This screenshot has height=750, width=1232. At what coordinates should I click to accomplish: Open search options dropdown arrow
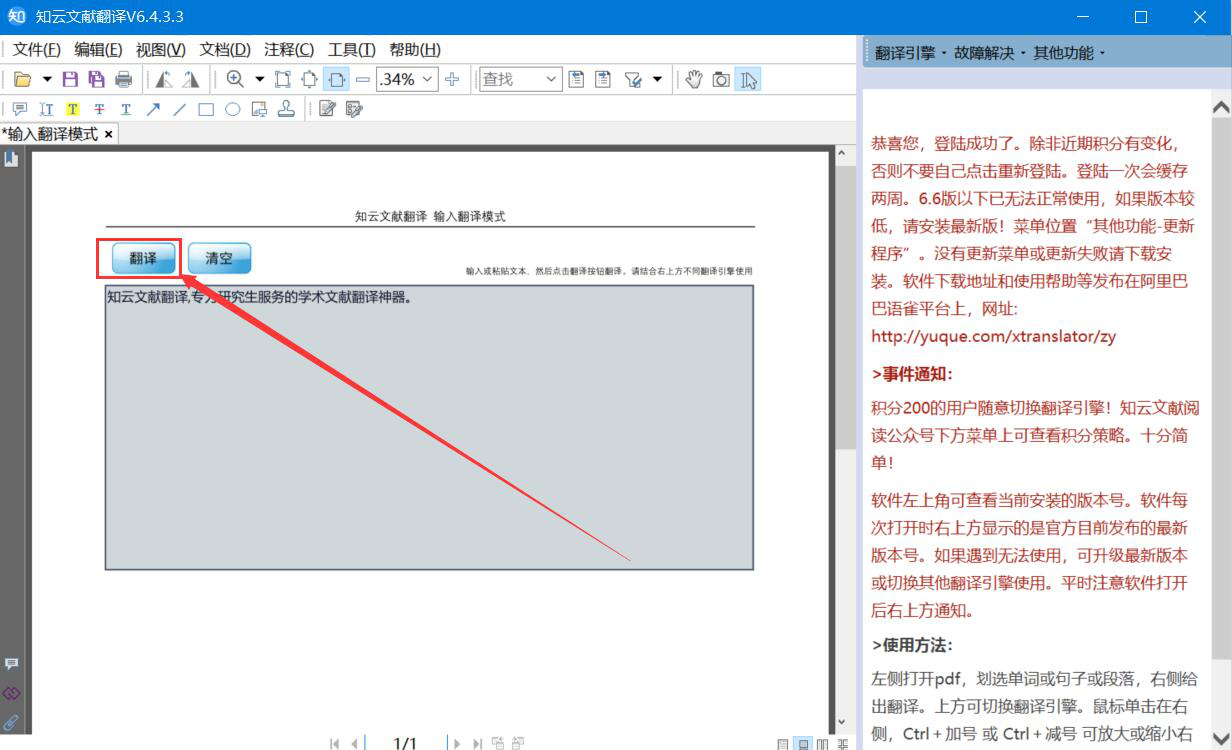click(x=657, y=79)
